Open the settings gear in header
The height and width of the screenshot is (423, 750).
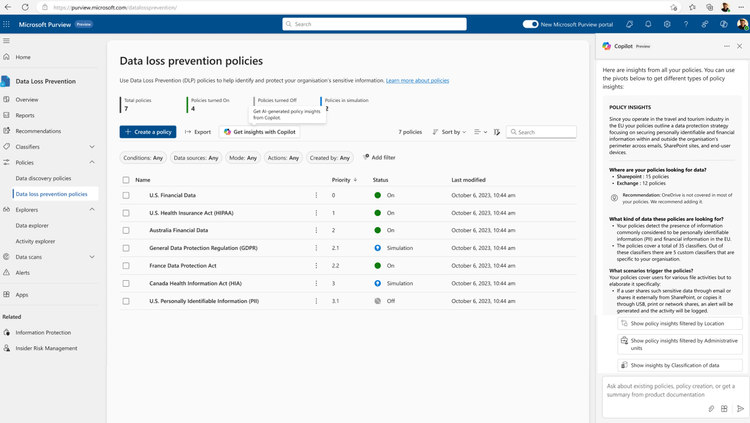[x=667, y=24]
